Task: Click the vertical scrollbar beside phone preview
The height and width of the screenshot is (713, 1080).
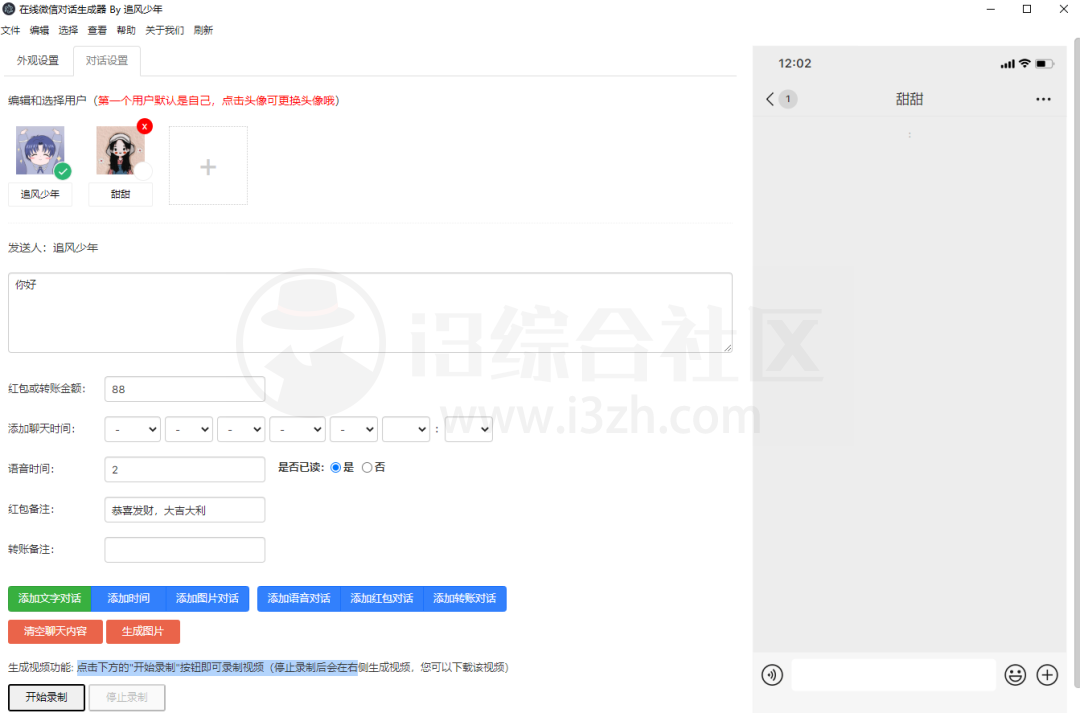Action: [1077, 362]
